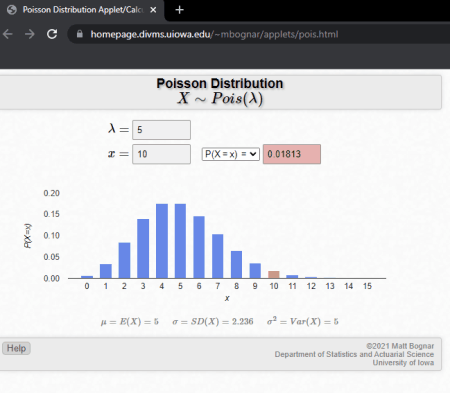450x393 pixels.
Task: Click the University of Iowa text
Action: (403, 363)
